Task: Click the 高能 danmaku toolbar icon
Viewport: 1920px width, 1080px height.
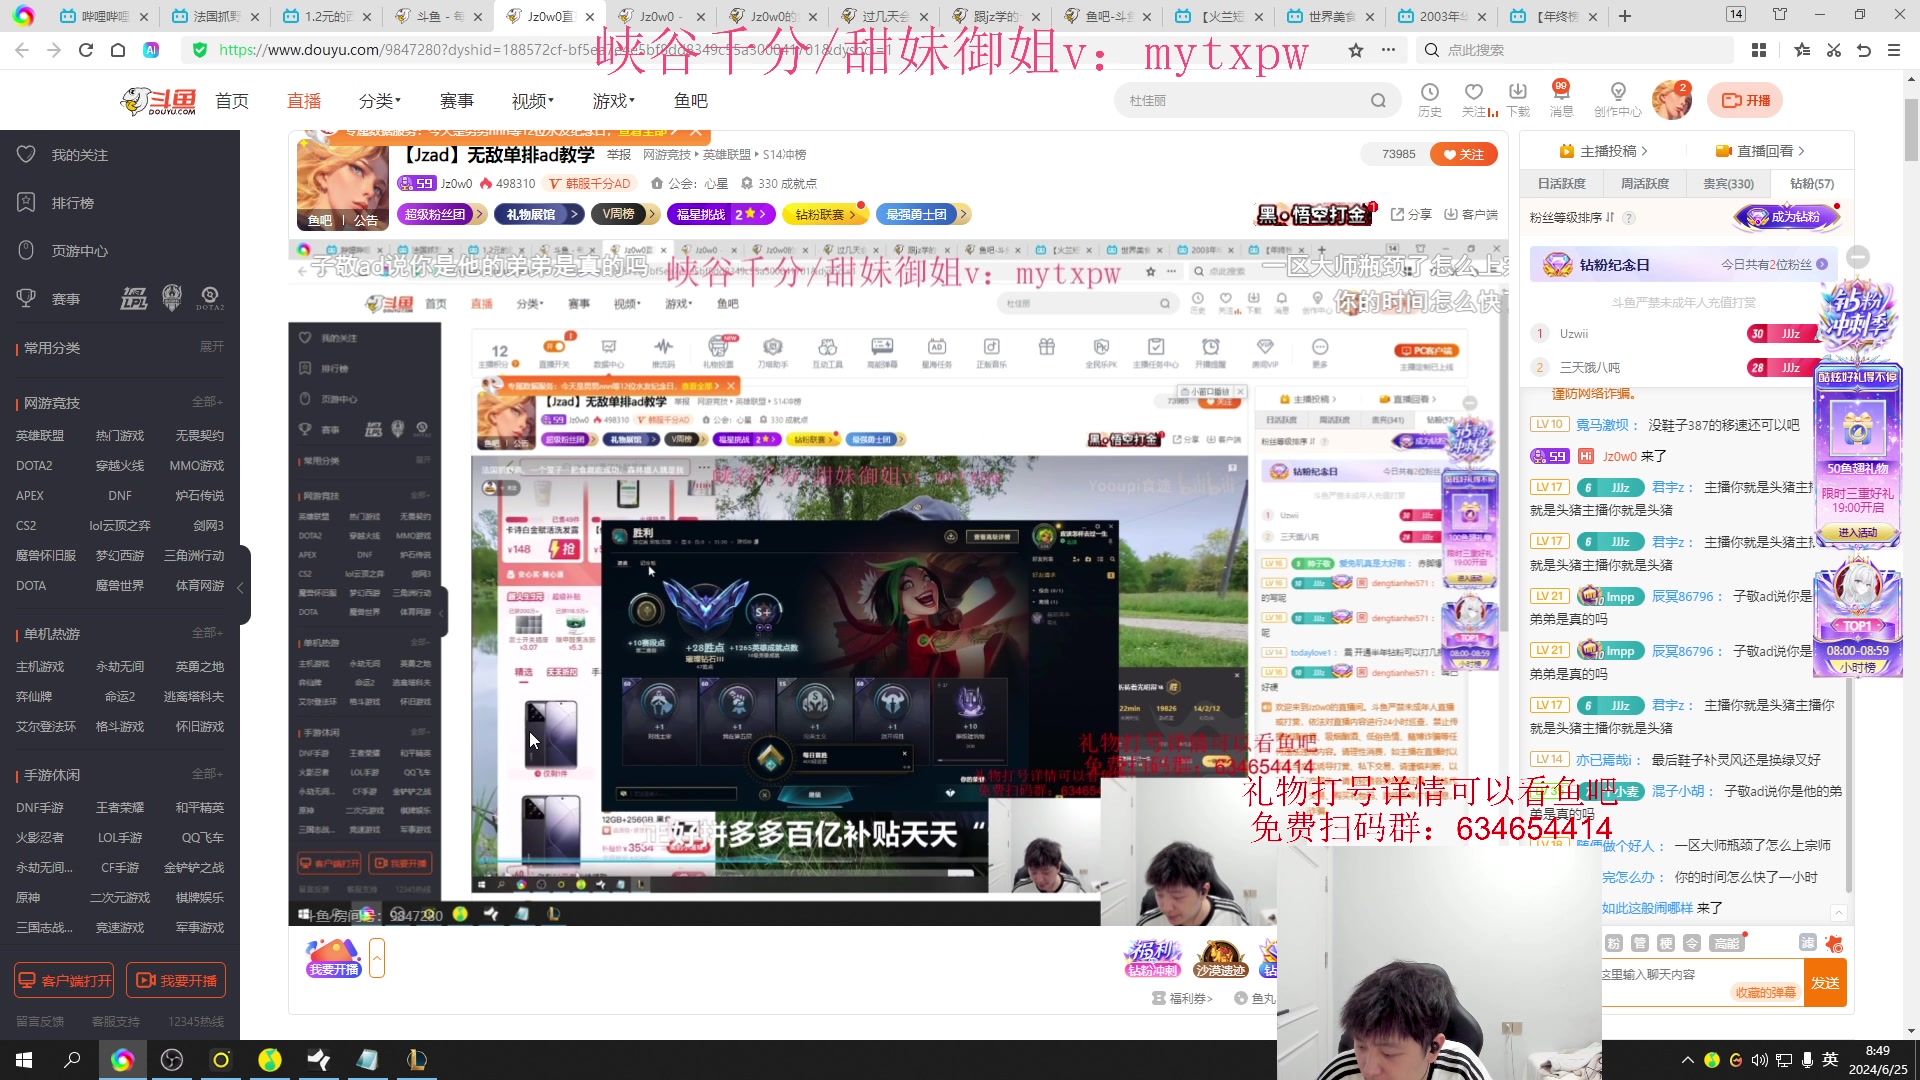Action: pos(1727,943)
